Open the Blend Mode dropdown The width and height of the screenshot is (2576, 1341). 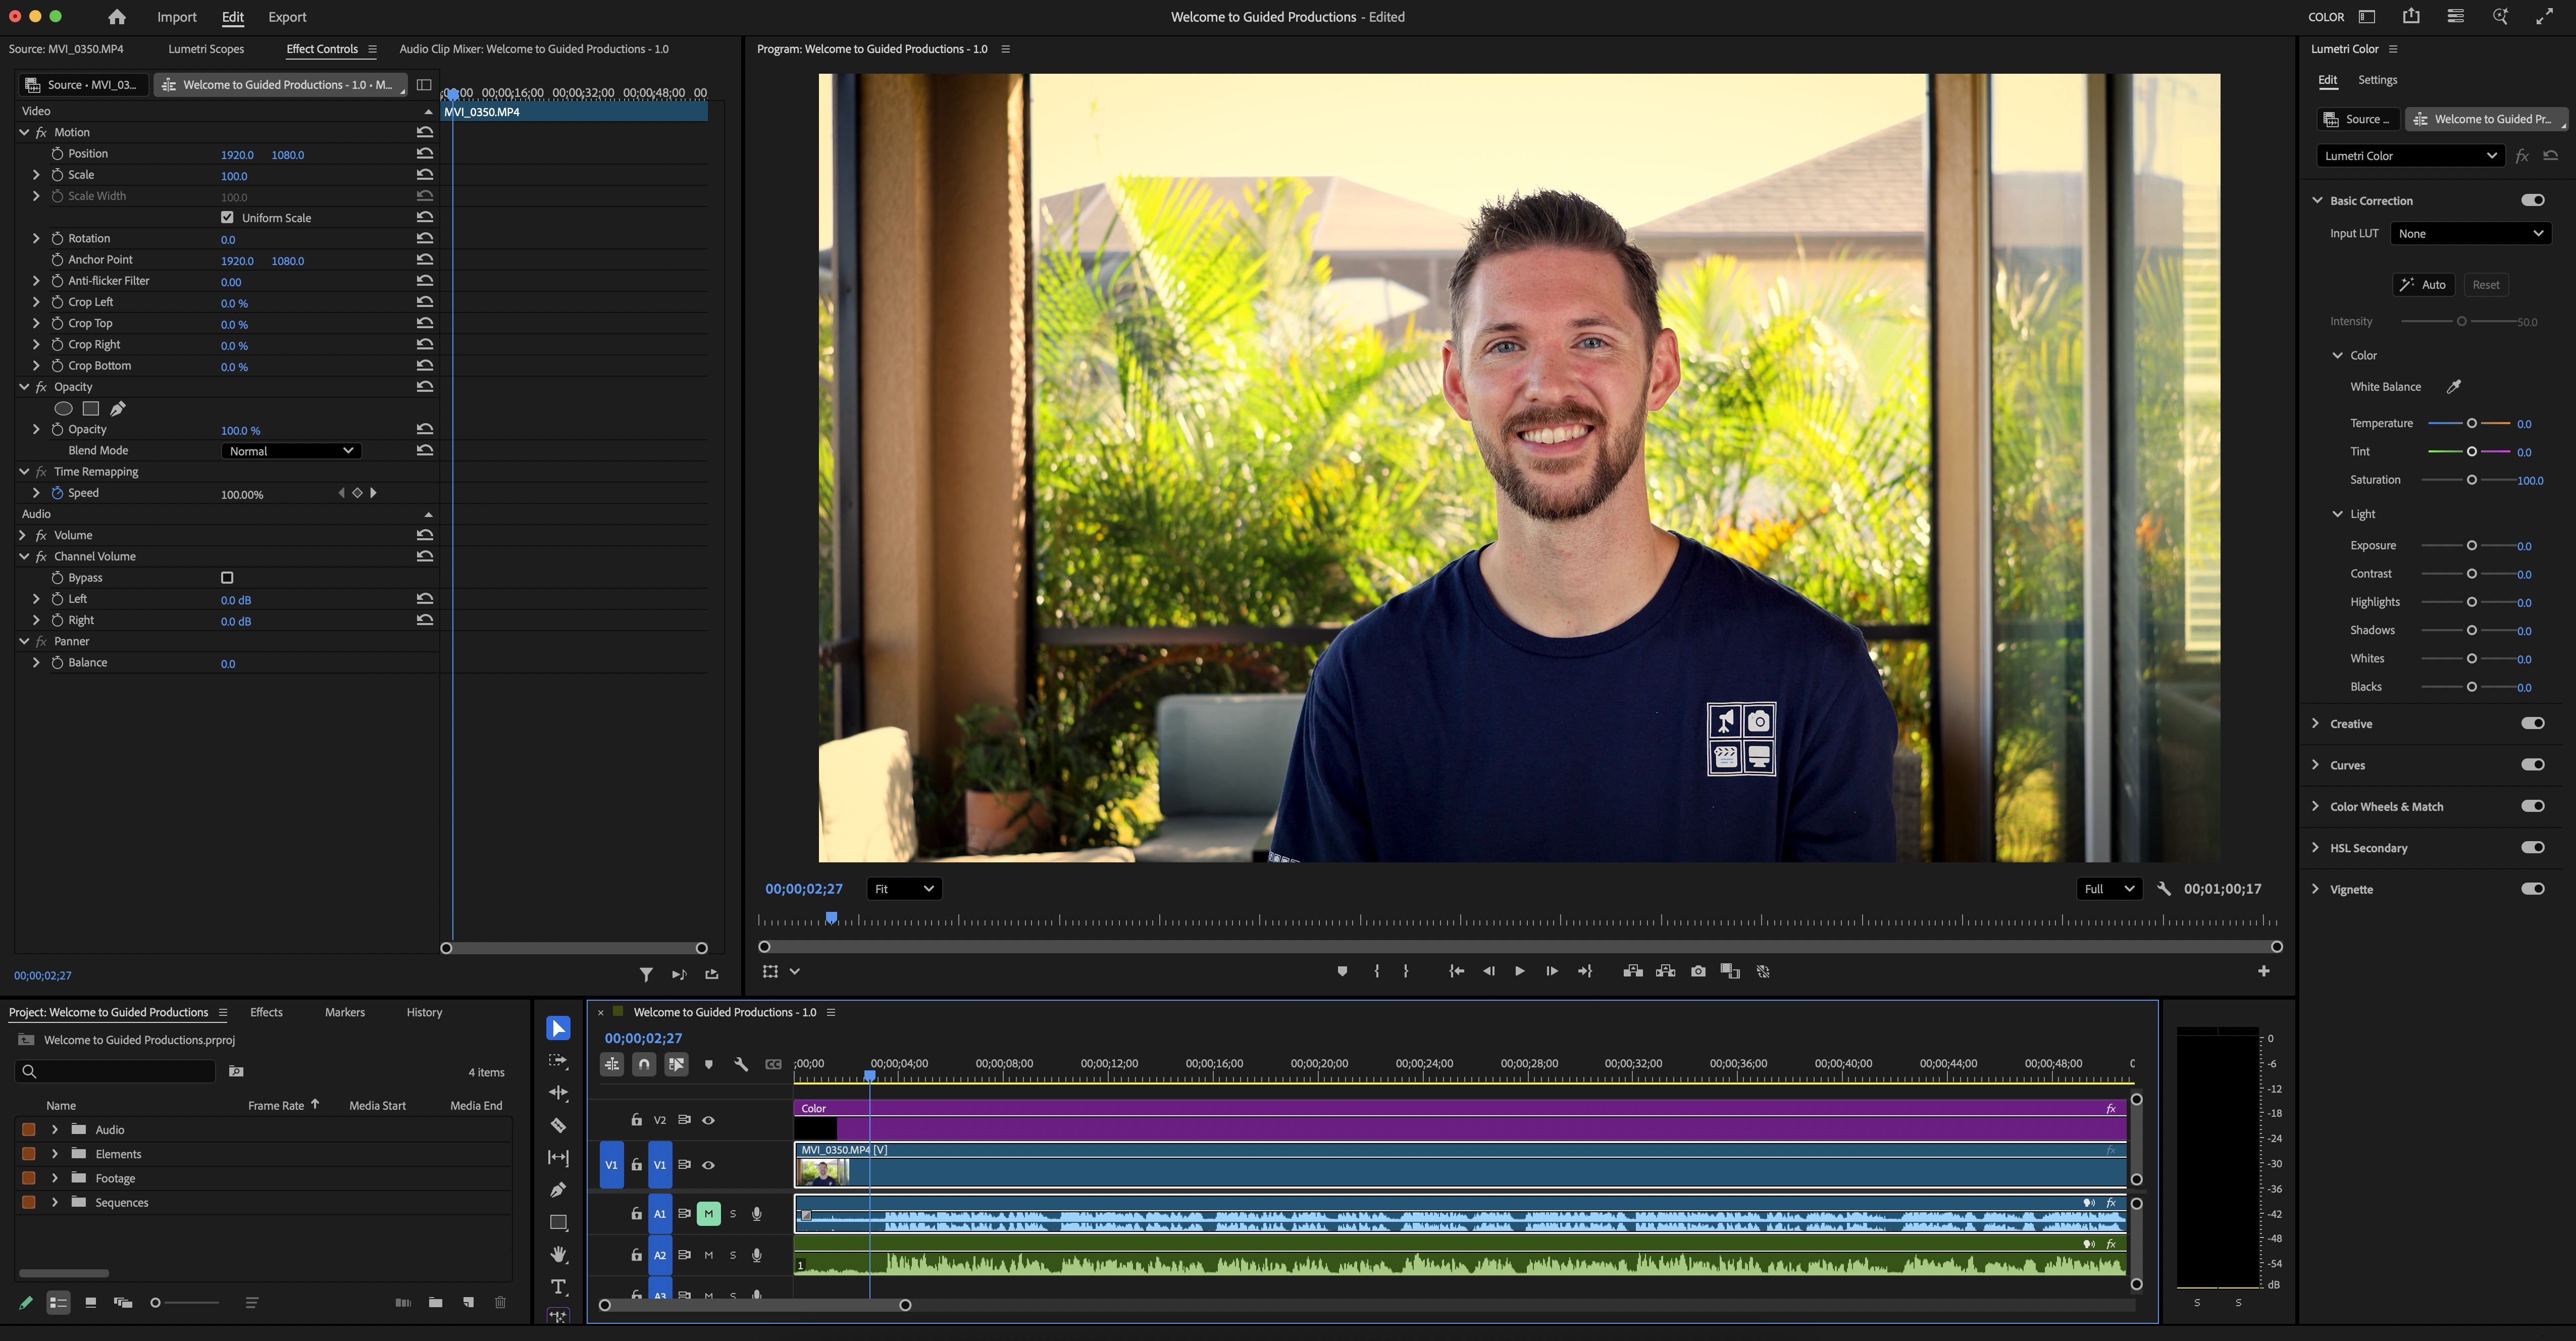[290, 451]
